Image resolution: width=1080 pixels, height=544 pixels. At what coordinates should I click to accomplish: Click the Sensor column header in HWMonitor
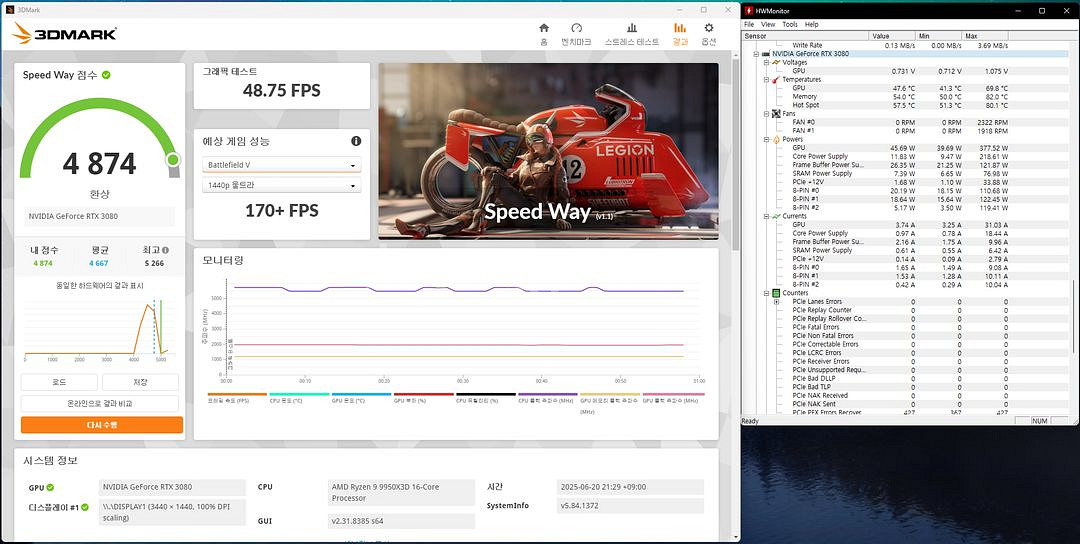coord(805,36)
